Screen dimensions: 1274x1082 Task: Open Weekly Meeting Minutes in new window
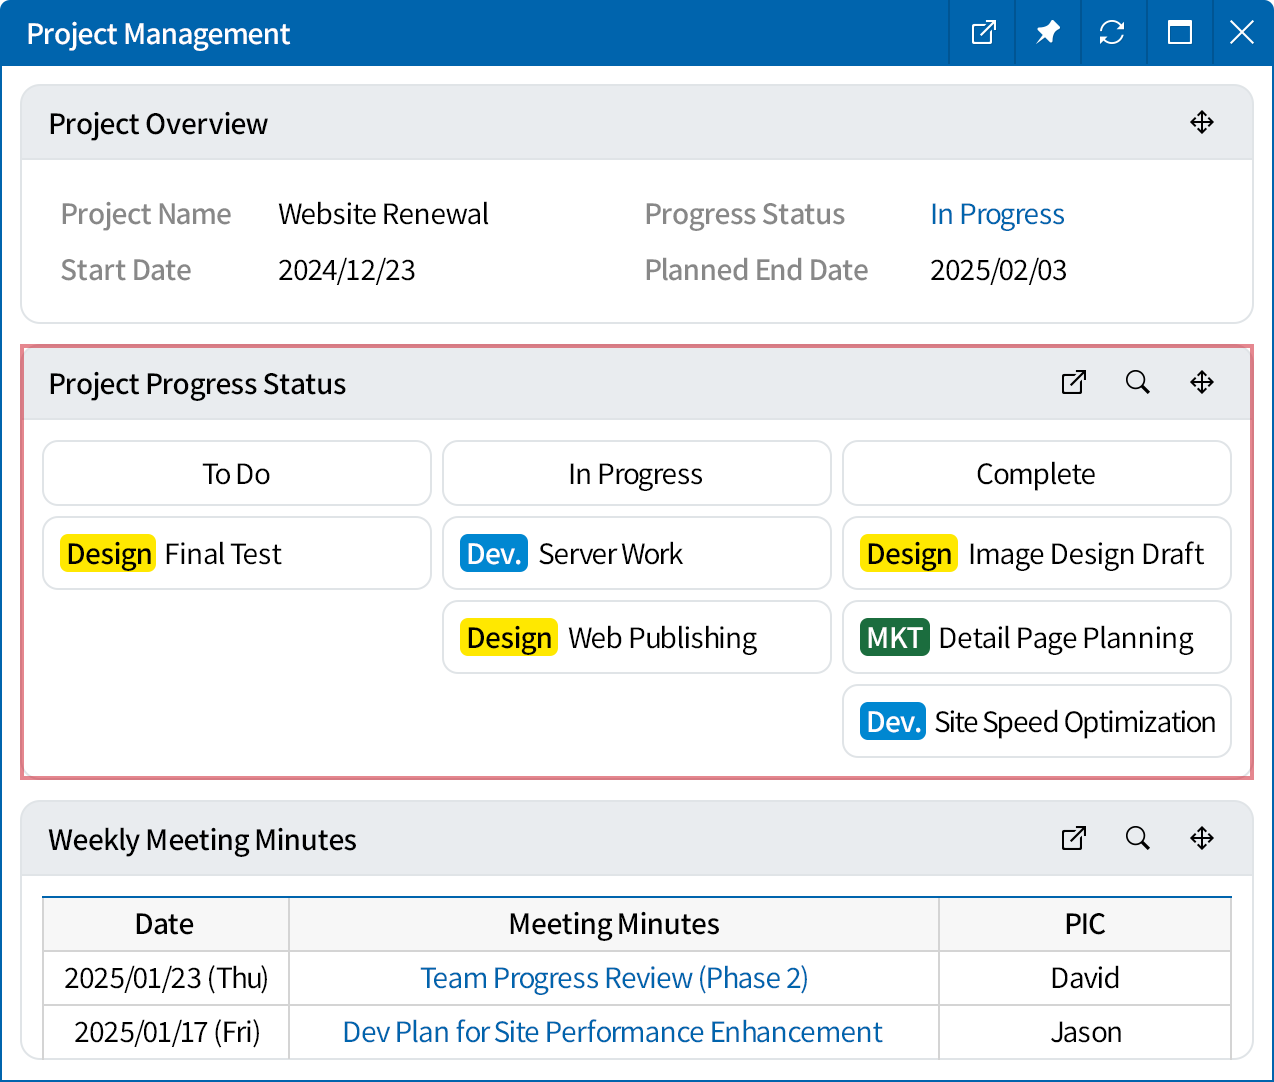1073,839
